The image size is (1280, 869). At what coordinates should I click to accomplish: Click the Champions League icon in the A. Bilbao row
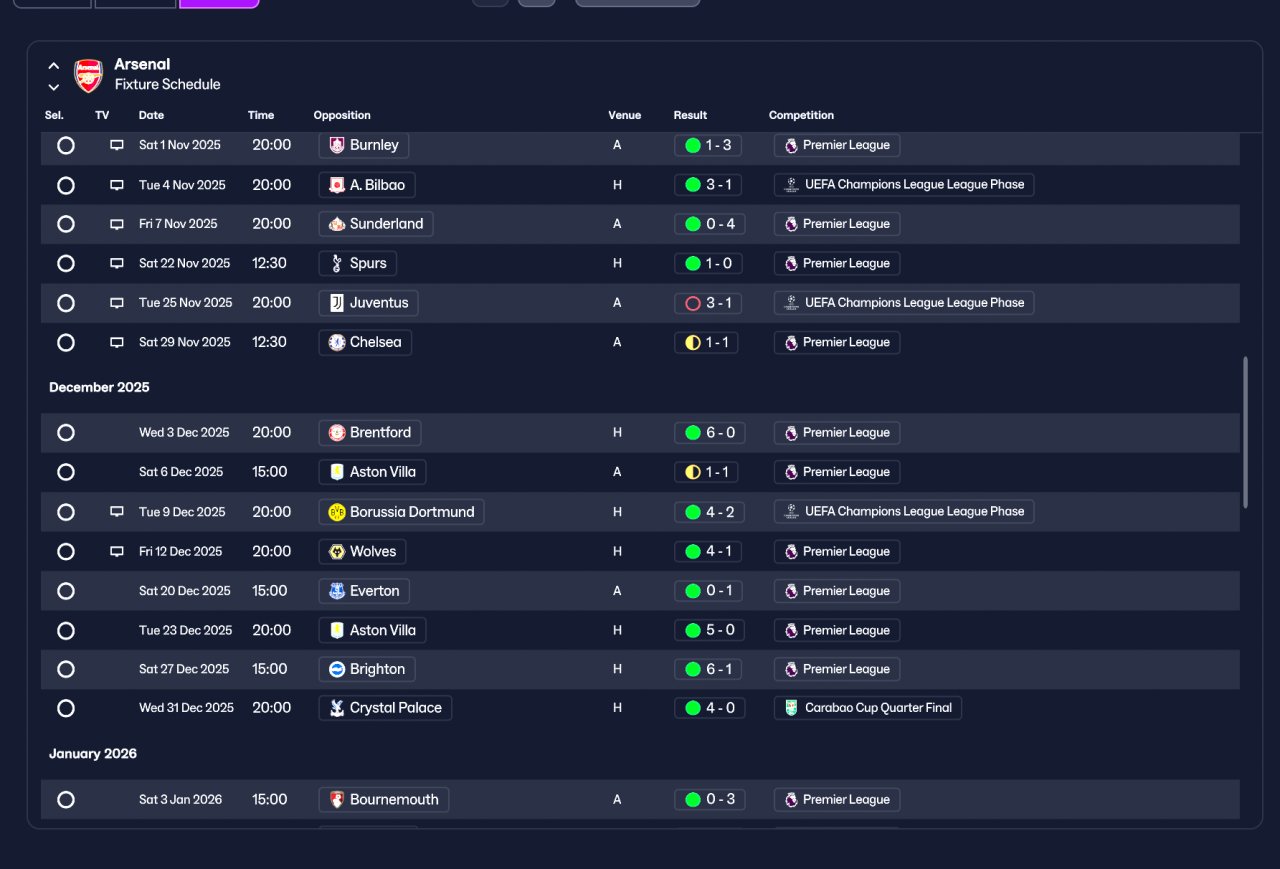click(x=791, y=185)
